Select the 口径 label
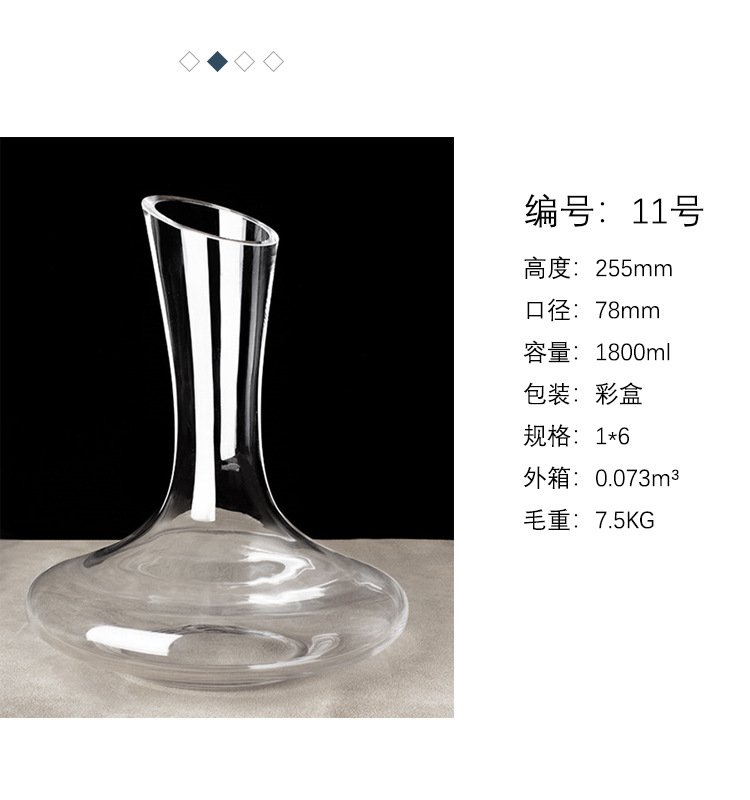Screen dimensions: 750x800 point(547,311)
